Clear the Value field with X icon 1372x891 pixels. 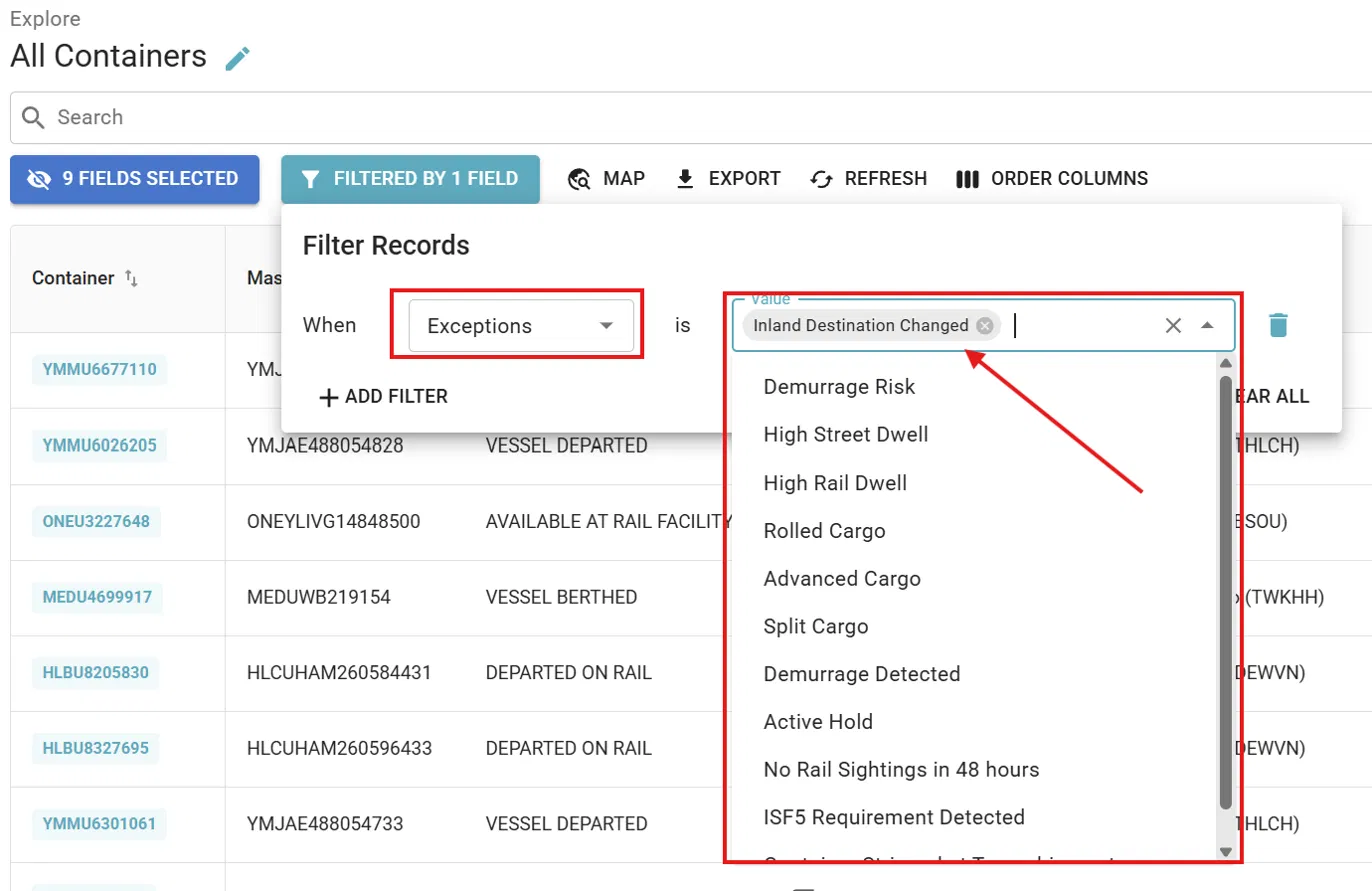(1173, 325)
